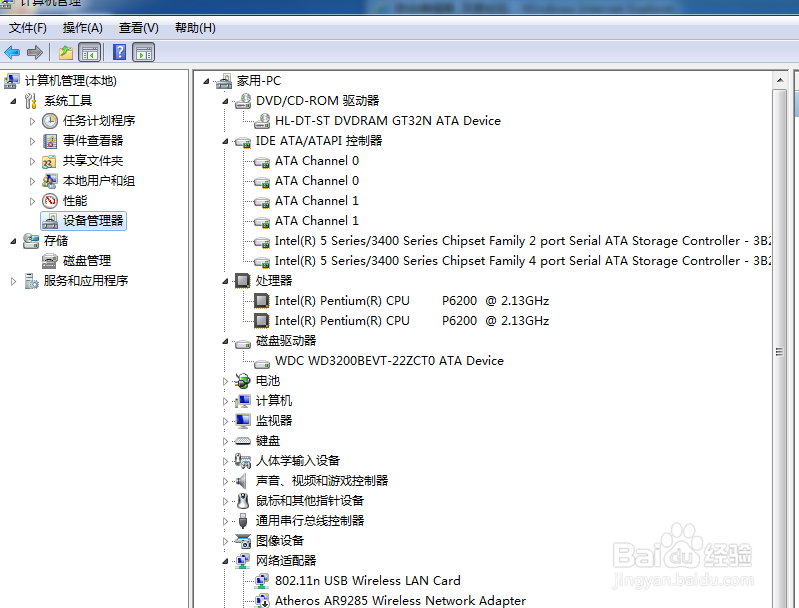The image size is (799, 608).
Task: Click the 任务计划程序 clock icon
Action: click(50, 121)
